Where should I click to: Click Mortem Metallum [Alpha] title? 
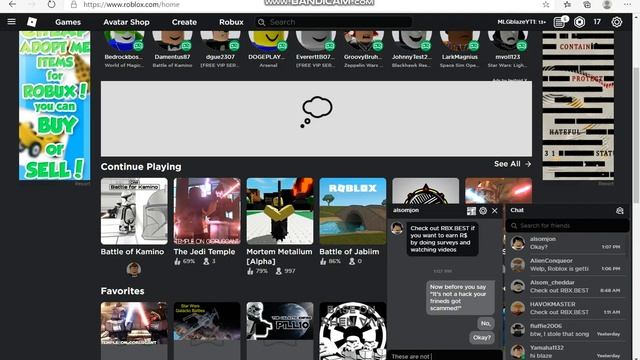click(x=279, y=256)
